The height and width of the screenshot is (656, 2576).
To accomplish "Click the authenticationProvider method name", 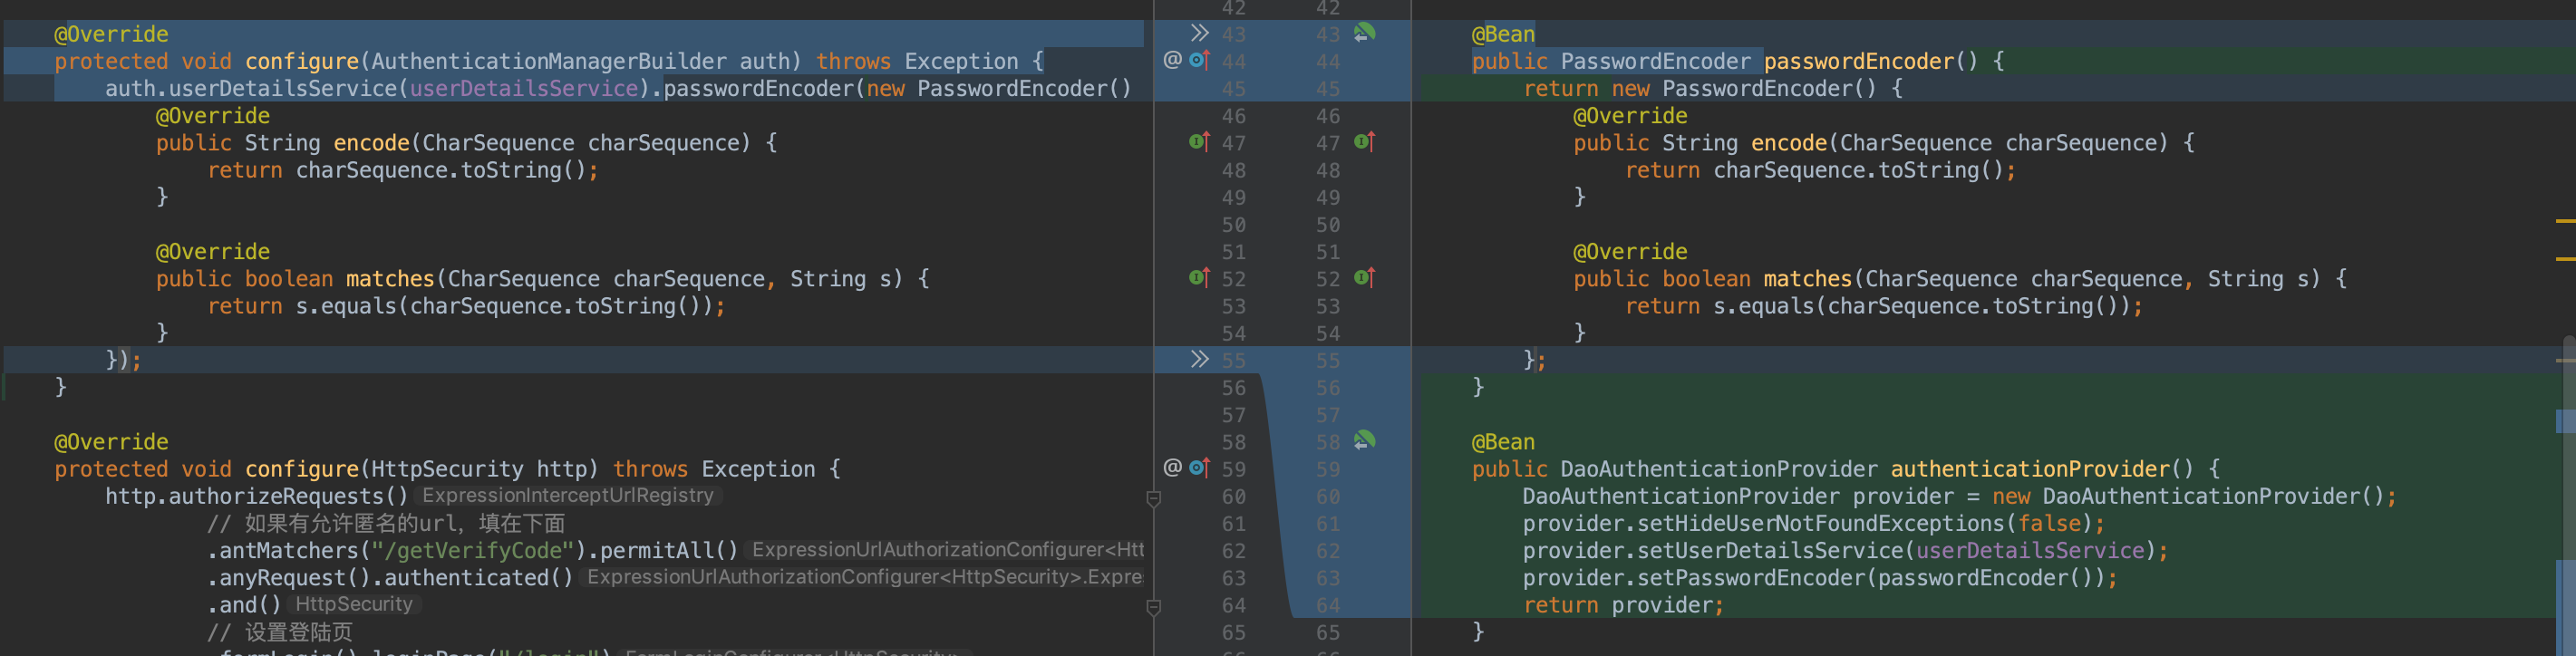I will pos(2030,469).
